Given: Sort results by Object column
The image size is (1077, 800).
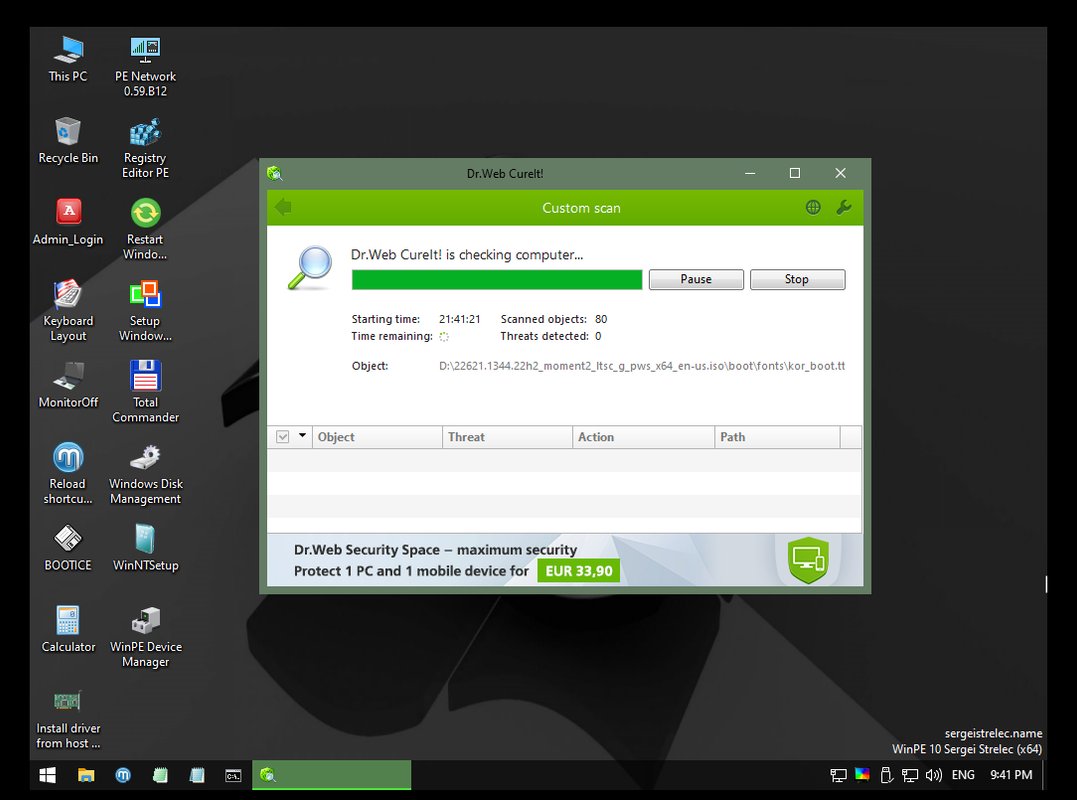Looking at the screenshot, I should pyautogui.click(x=377, y=437).
